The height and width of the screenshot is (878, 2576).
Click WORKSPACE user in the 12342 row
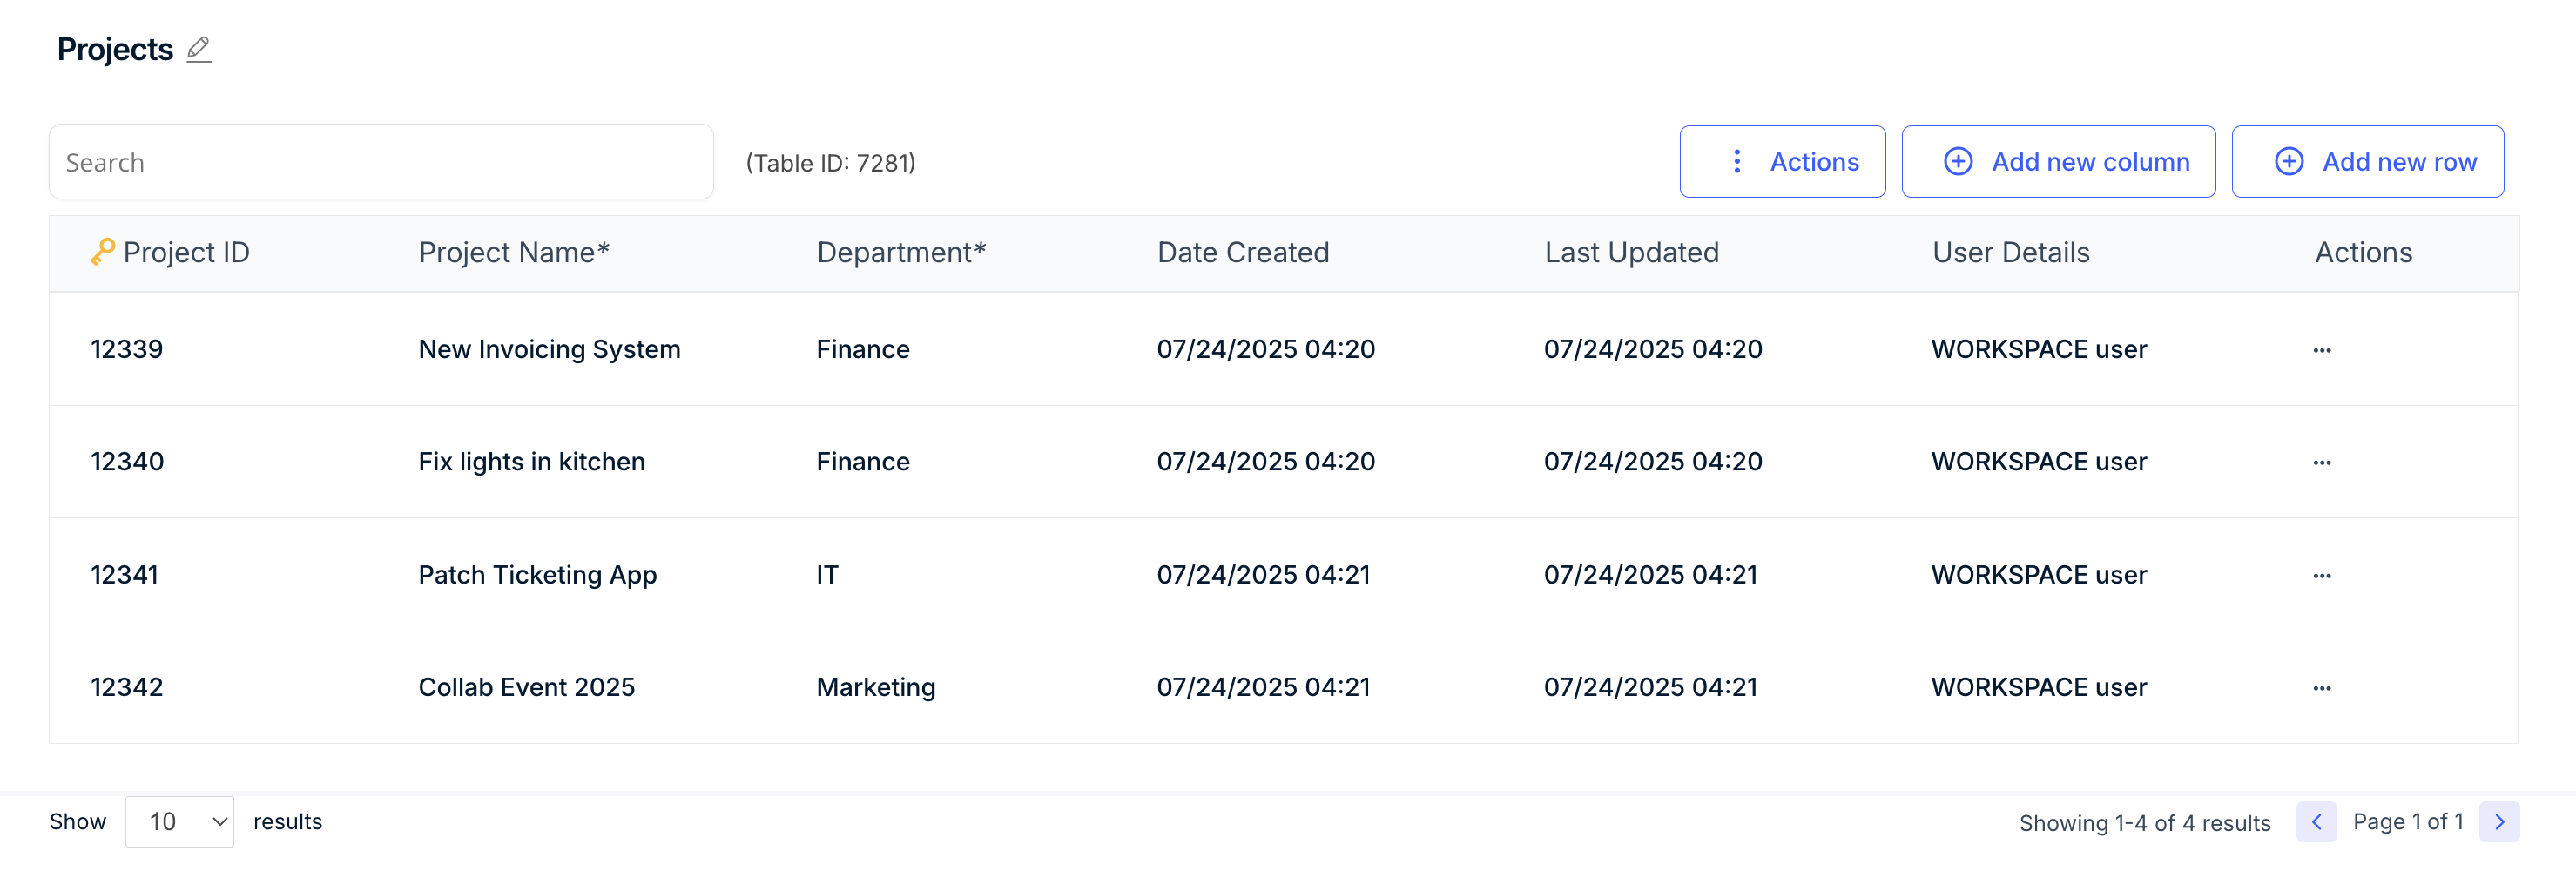point(2038,687)
